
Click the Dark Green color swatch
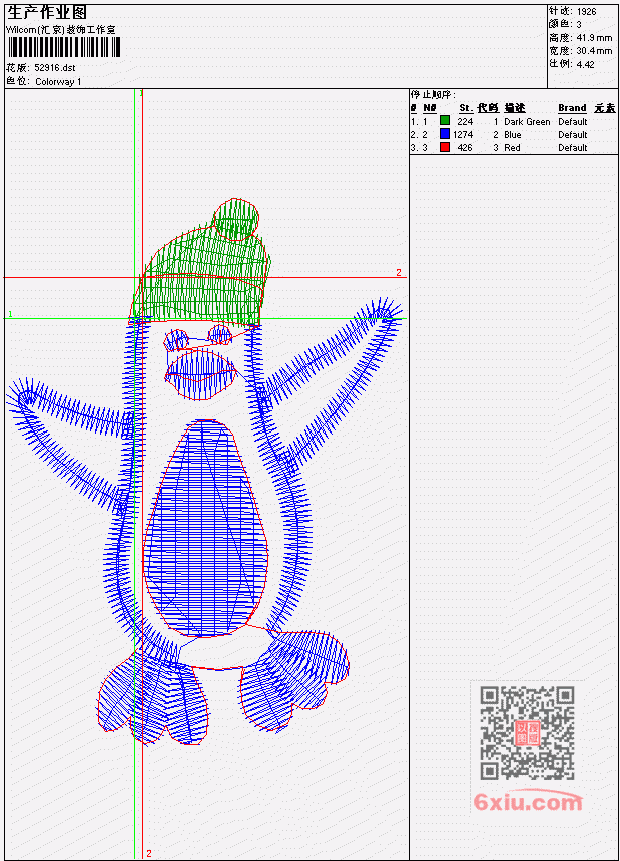445,121
